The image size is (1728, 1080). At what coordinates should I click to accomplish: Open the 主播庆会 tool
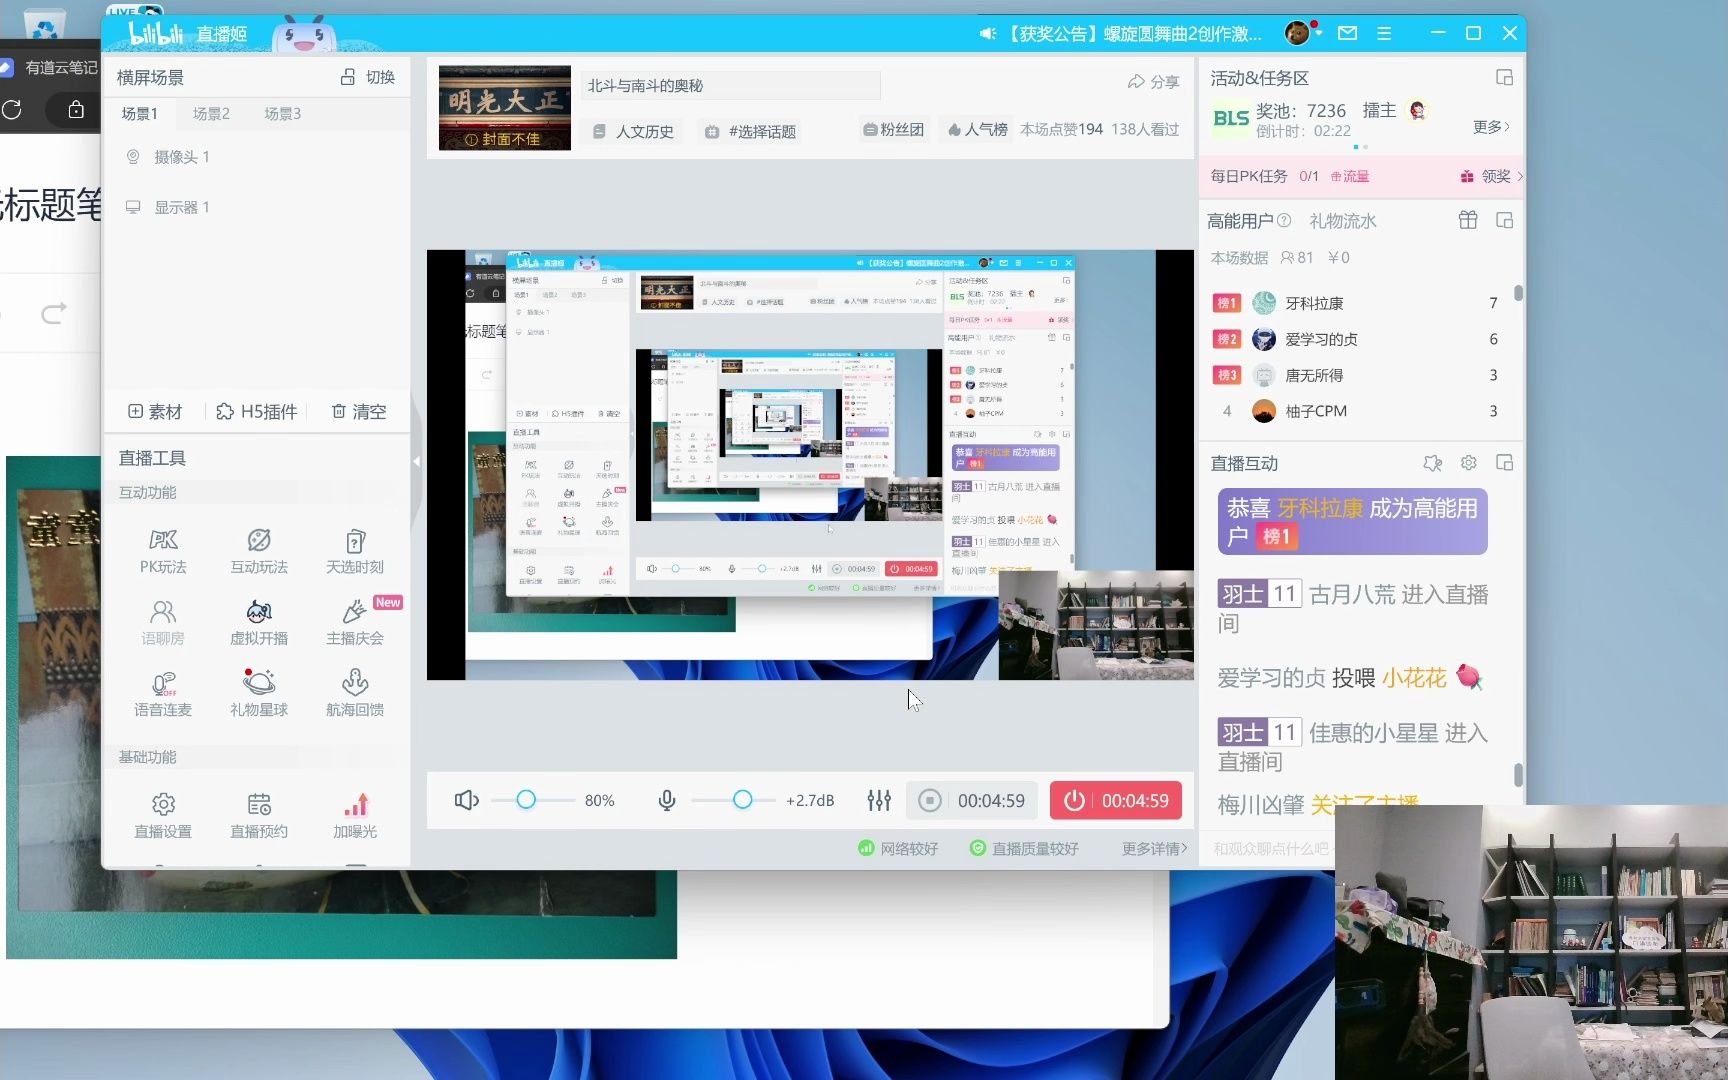pos(355,622)
